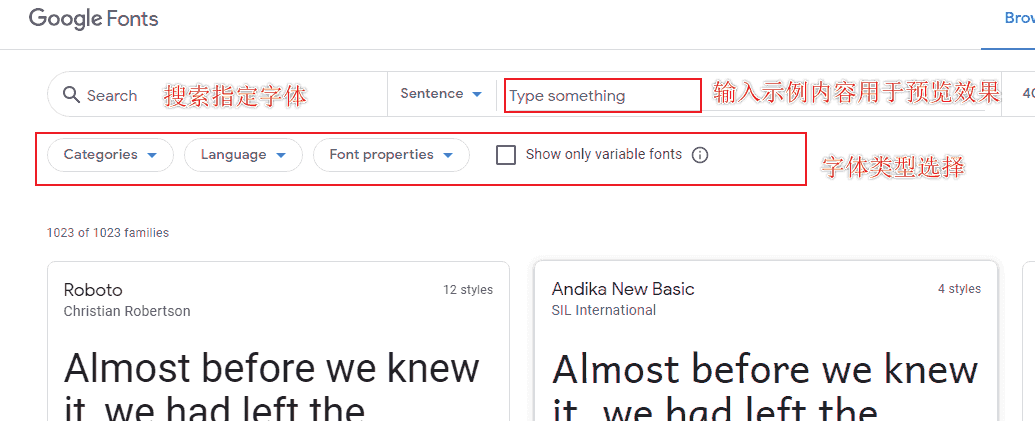Open the Andika New Basic font
Image resolution: width=1035 pixels, height=421 pixels.
click(623, 289)
